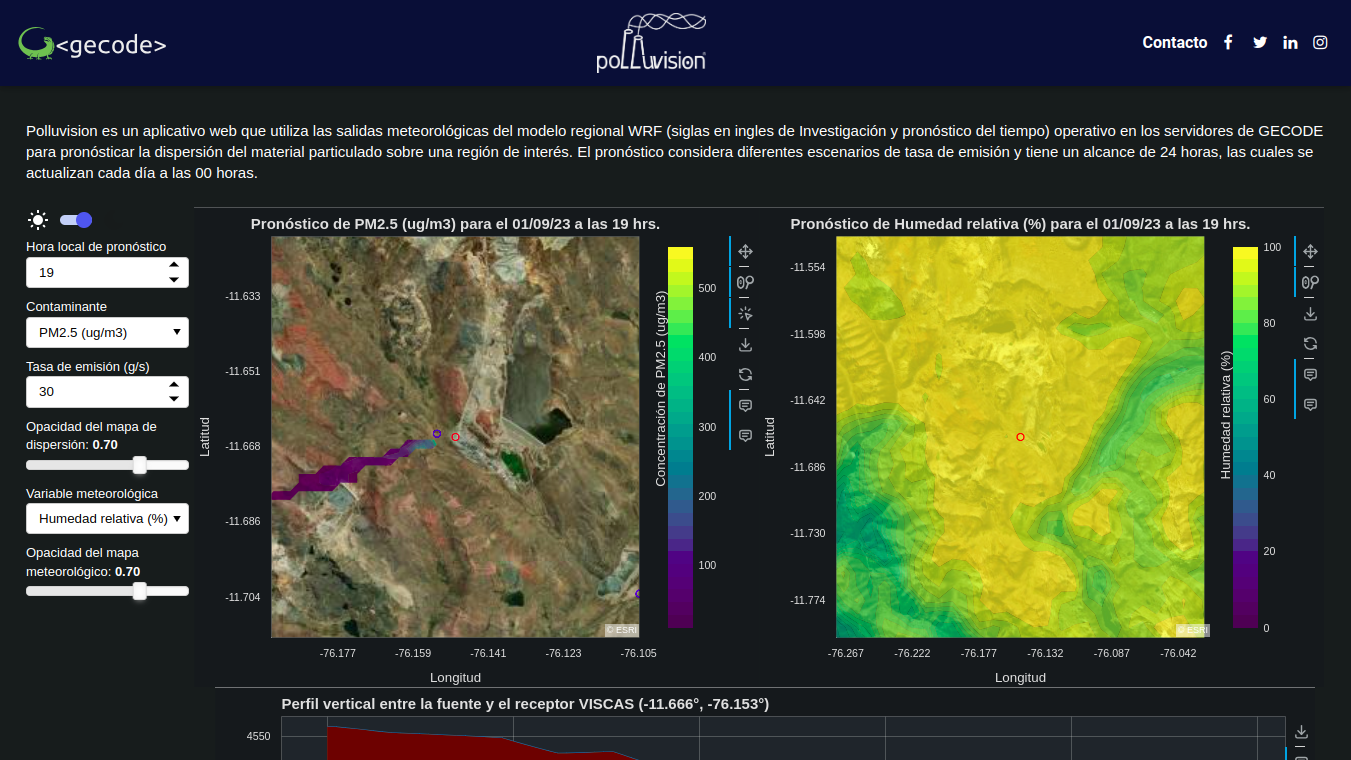Expand the Variable meteorológica dropdown

[107, 518]
